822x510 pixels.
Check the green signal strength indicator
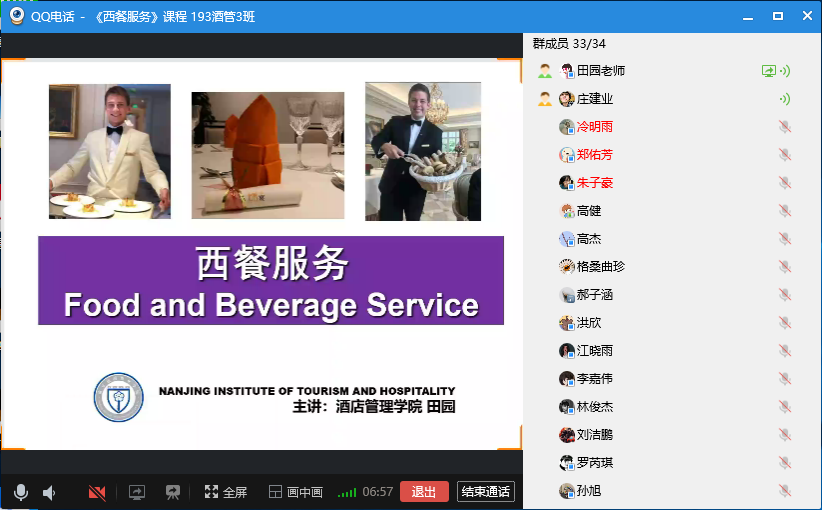pos(347,493)
